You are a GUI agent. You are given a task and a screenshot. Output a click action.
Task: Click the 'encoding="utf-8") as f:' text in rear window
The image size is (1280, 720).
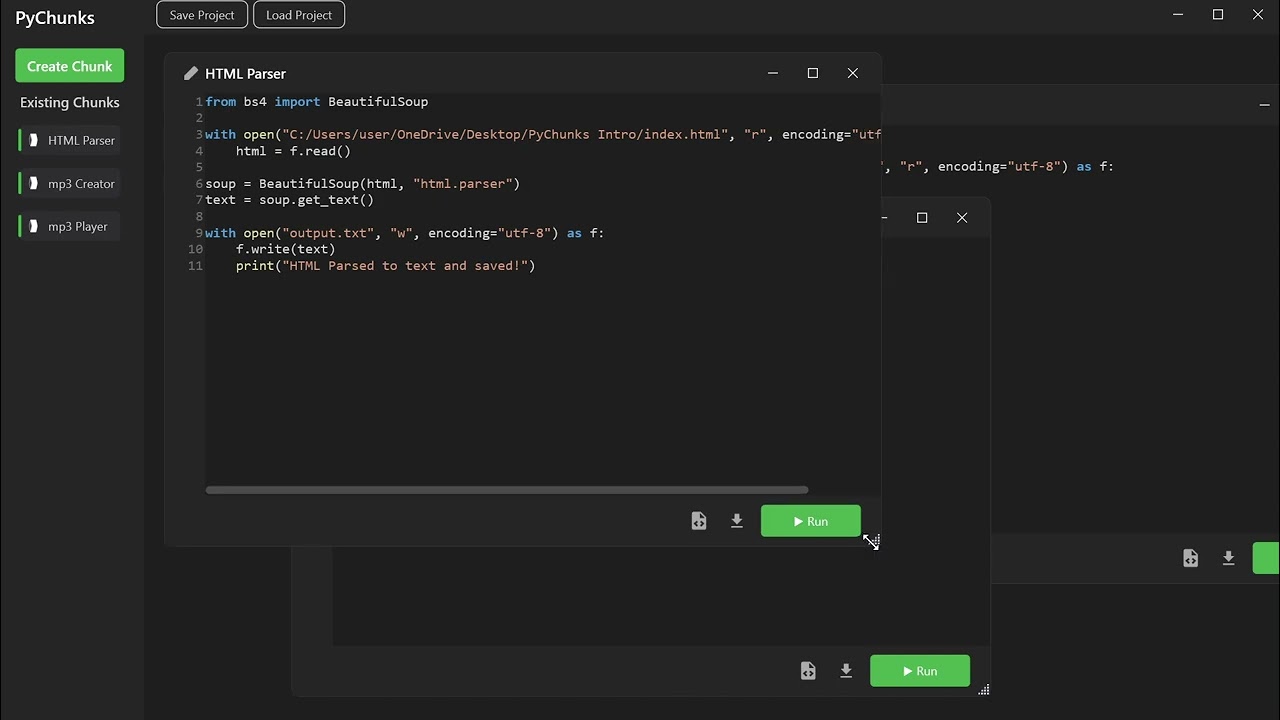(1026, 167)
